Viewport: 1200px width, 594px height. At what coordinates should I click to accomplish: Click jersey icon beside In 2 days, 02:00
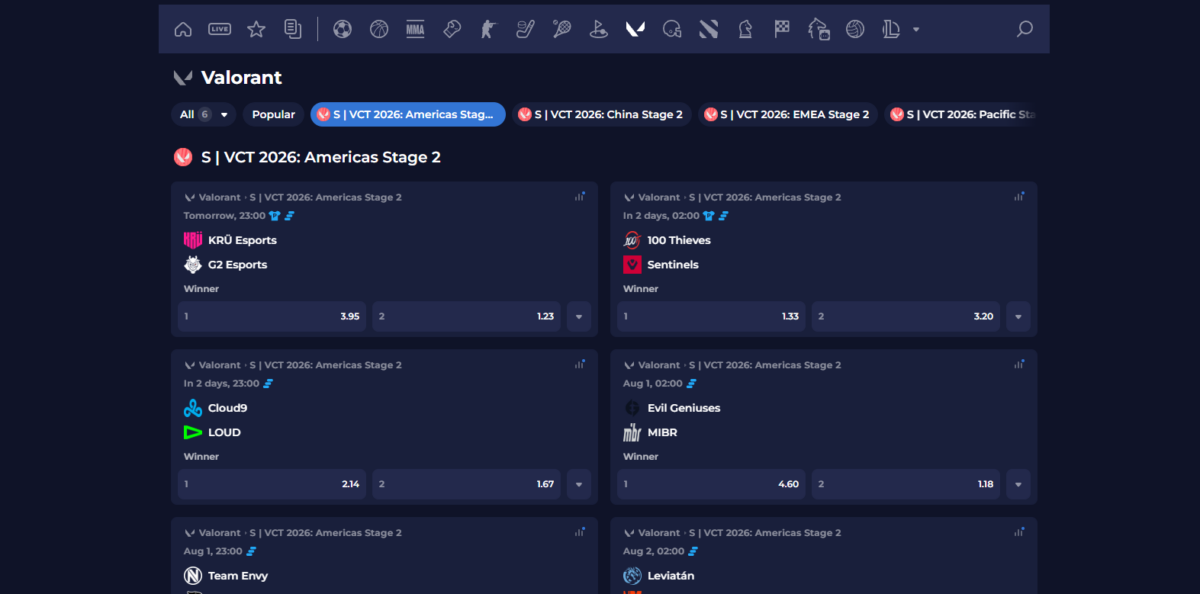pos(709,215)
